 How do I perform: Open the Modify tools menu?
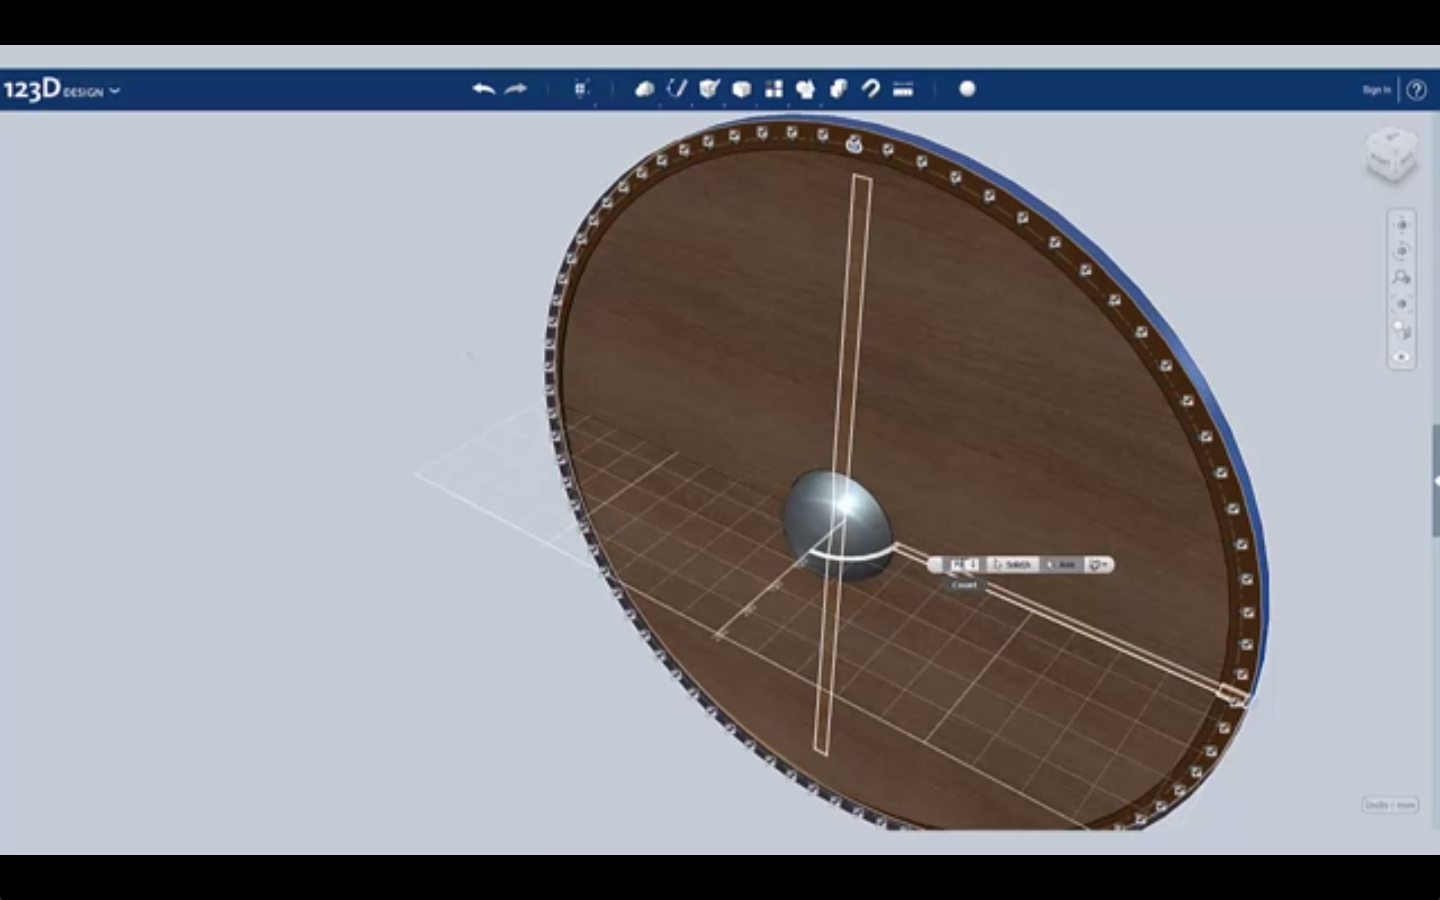(x=741, y=89)
